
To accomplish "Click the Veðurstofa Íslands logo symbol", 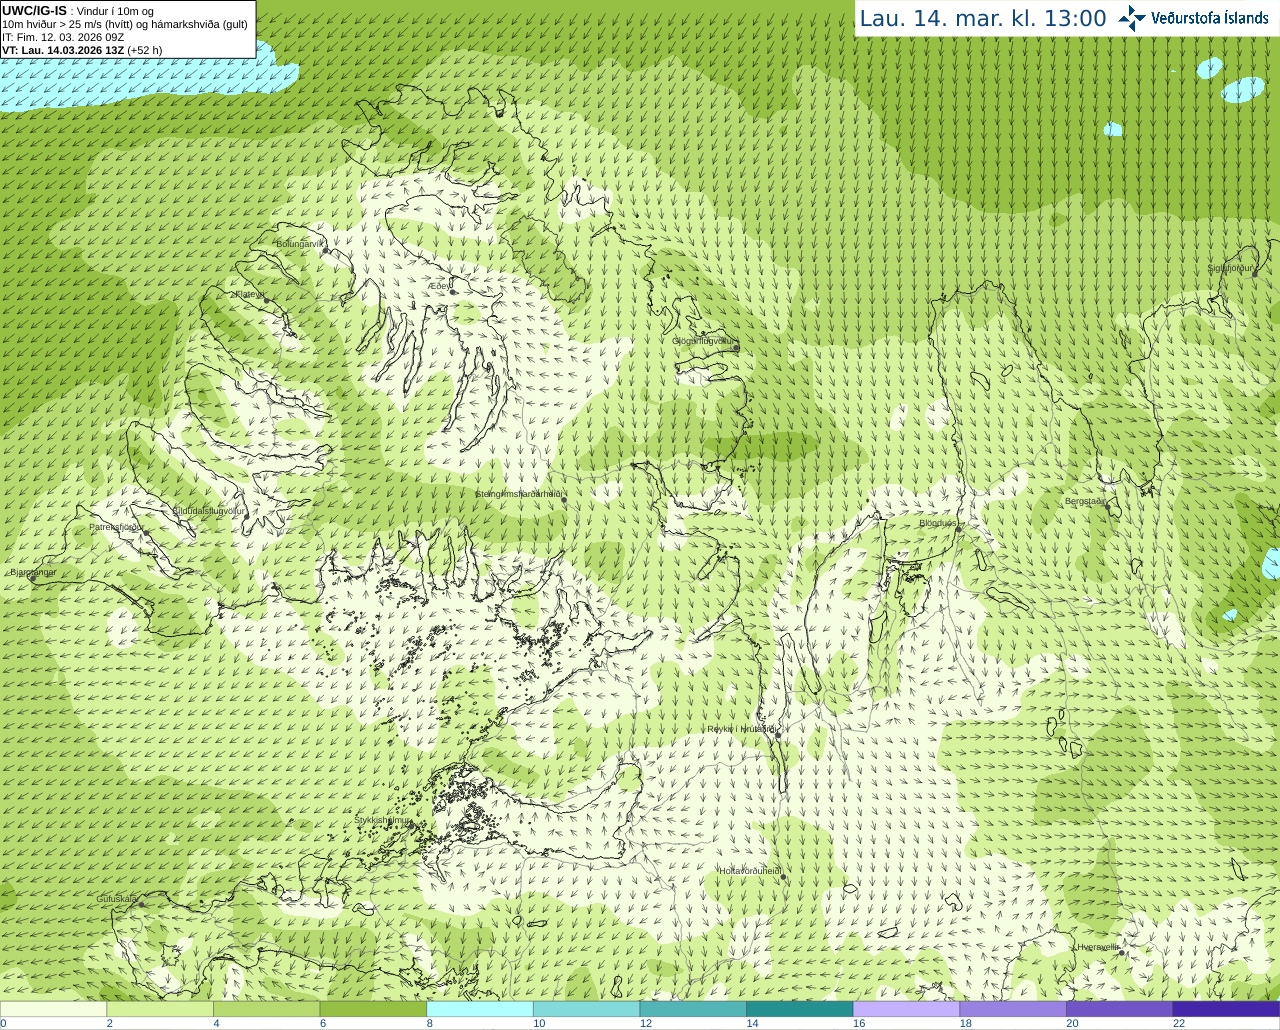I will [x=1132, y=18].
